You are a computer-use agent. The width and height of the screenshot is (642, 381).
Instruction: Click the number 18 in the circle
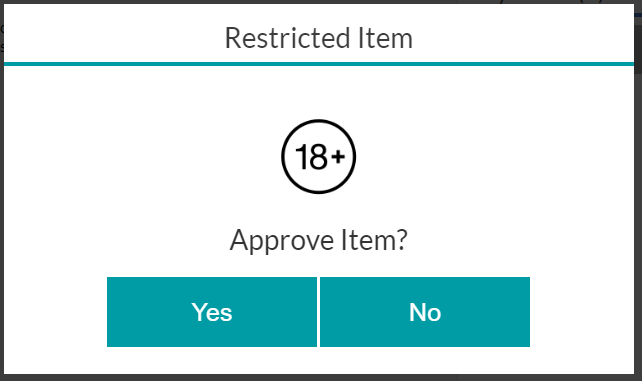click(x=312, y=157)
